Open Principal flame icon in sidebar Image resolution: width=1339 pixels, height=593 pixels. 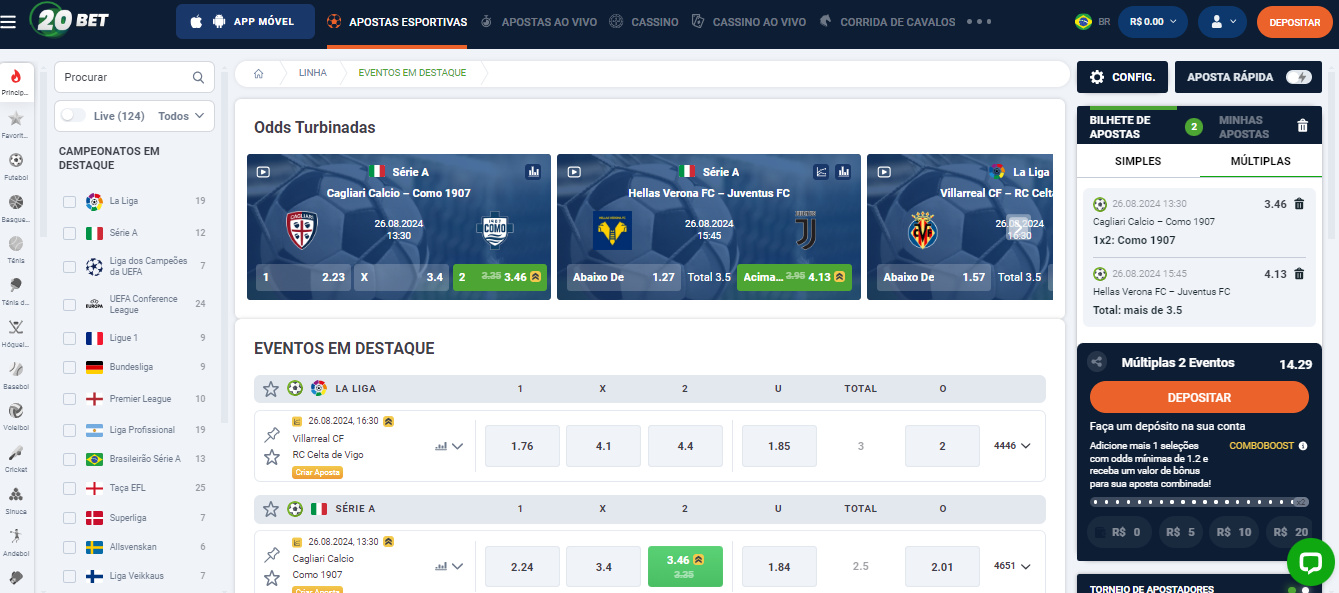16,77
